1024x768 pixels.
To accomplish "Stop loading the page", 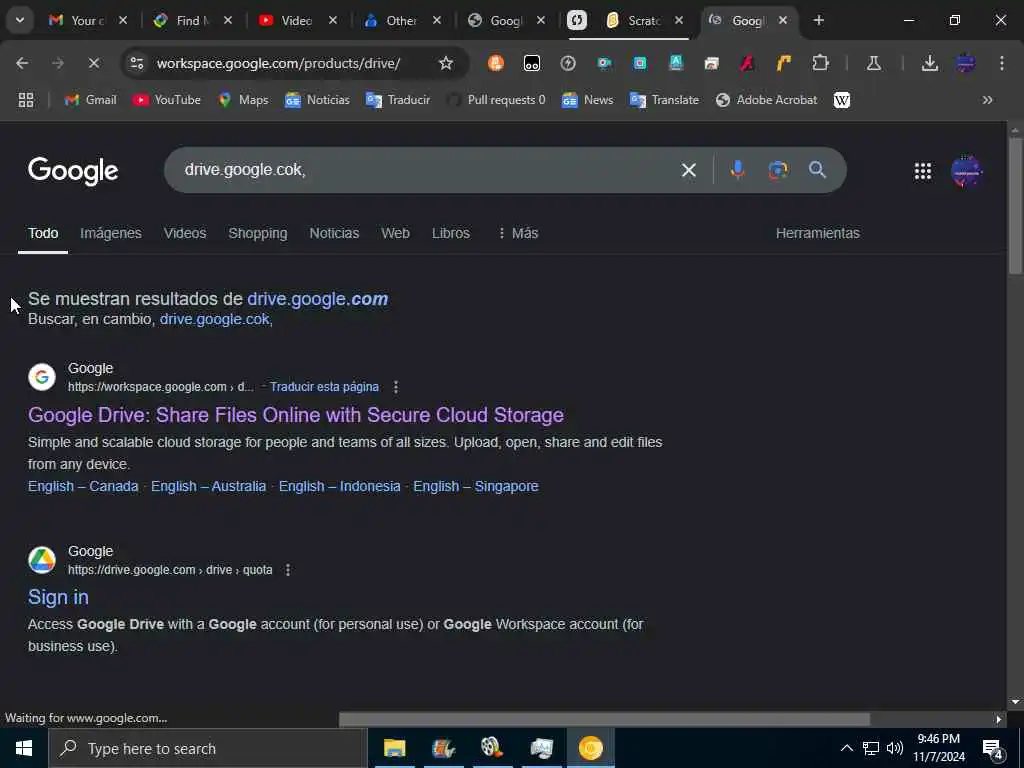I will [93, 63].
